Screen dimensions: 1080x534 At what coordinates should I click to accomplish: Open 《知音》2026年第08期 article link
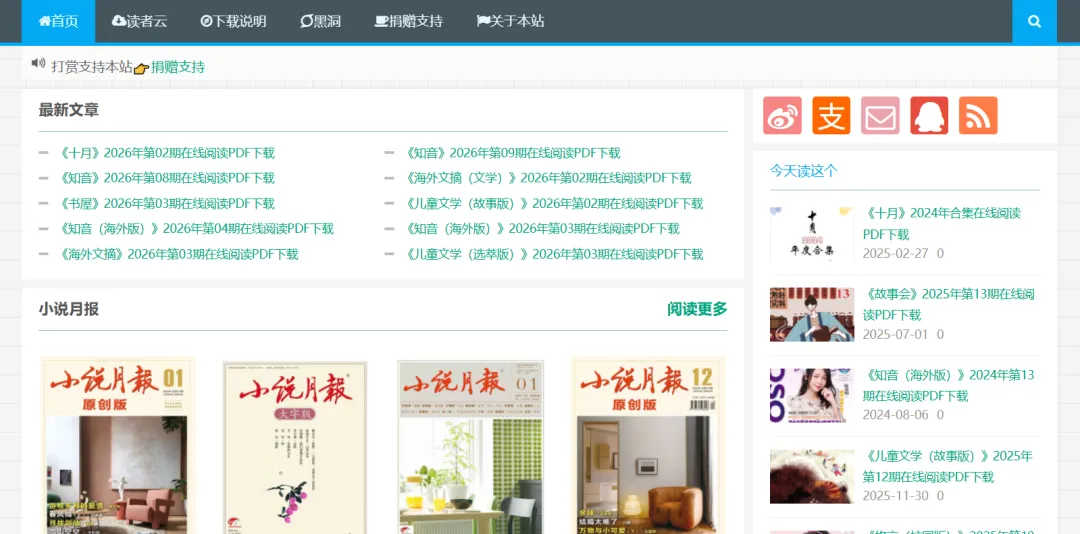tap(166, 178)
